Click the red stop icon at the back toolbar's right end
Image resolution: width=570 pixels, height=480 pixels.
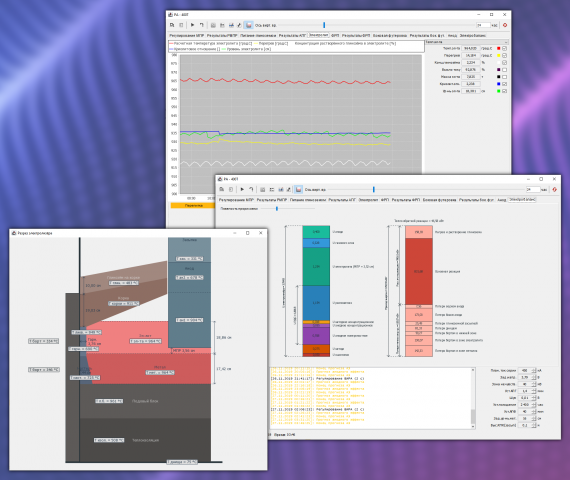pos(505,25)
